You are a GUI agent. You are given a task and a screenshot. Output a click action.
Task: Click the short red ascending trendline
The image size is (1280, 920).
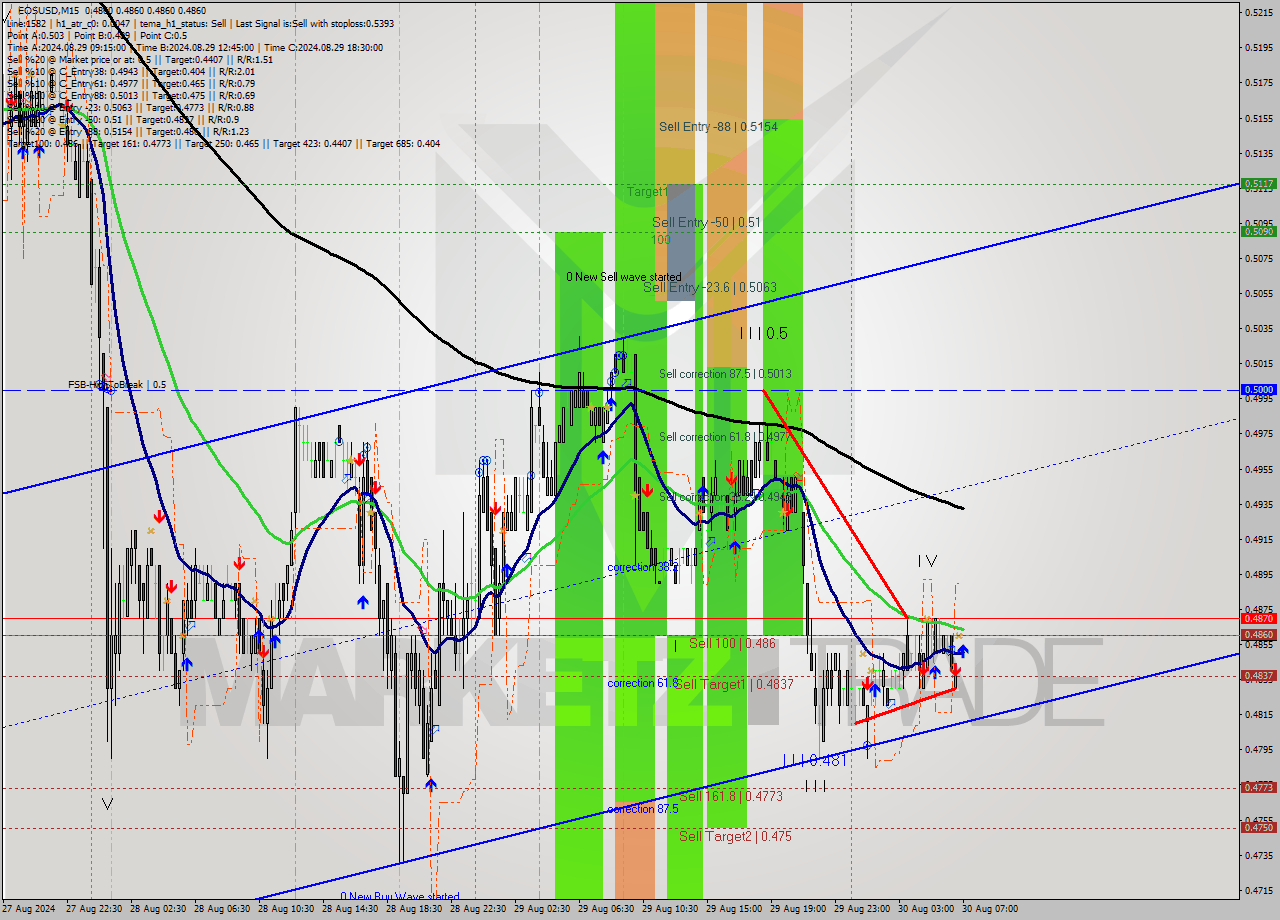tap(905, 705)
